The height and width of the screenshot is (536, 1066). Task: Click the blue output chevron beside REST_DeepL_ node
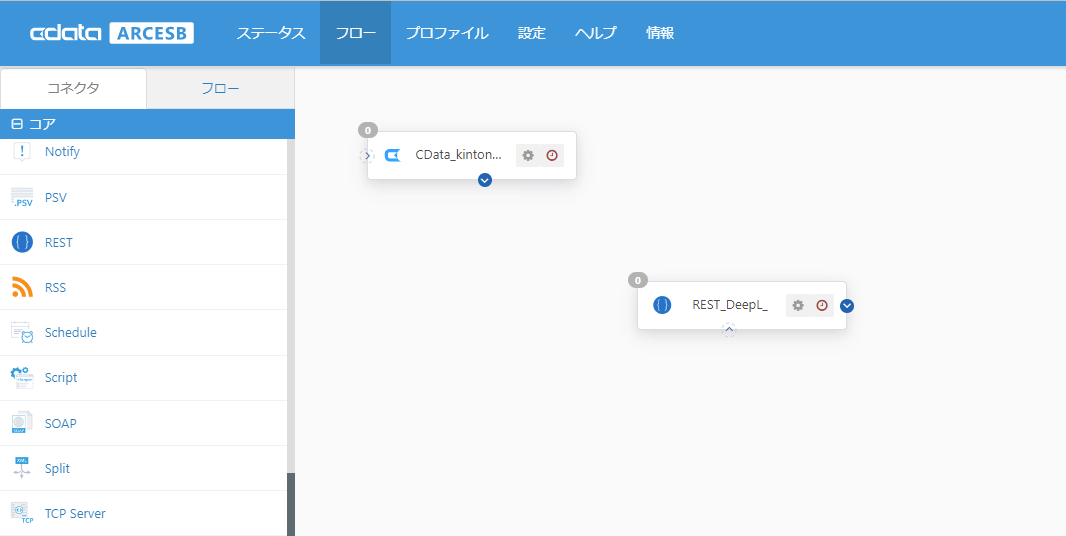(x=846, y=305)
